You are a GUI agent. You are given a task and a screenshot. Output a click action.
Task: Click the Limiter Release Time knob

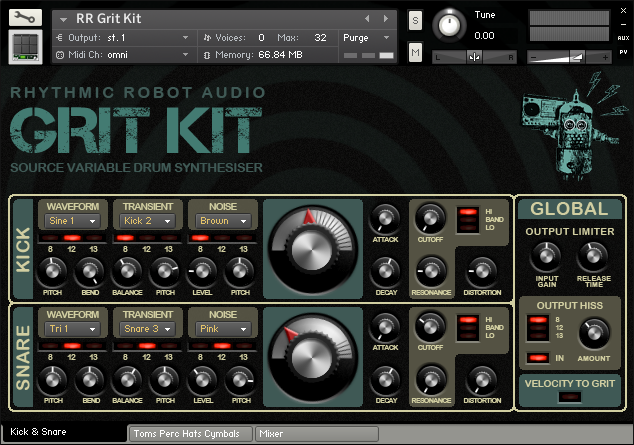[x=593, y=256]
